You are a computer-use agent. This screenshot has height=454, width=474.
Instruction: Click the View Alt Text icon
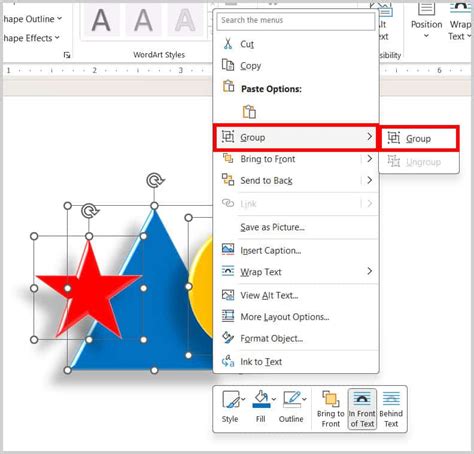tap(228, 295)
